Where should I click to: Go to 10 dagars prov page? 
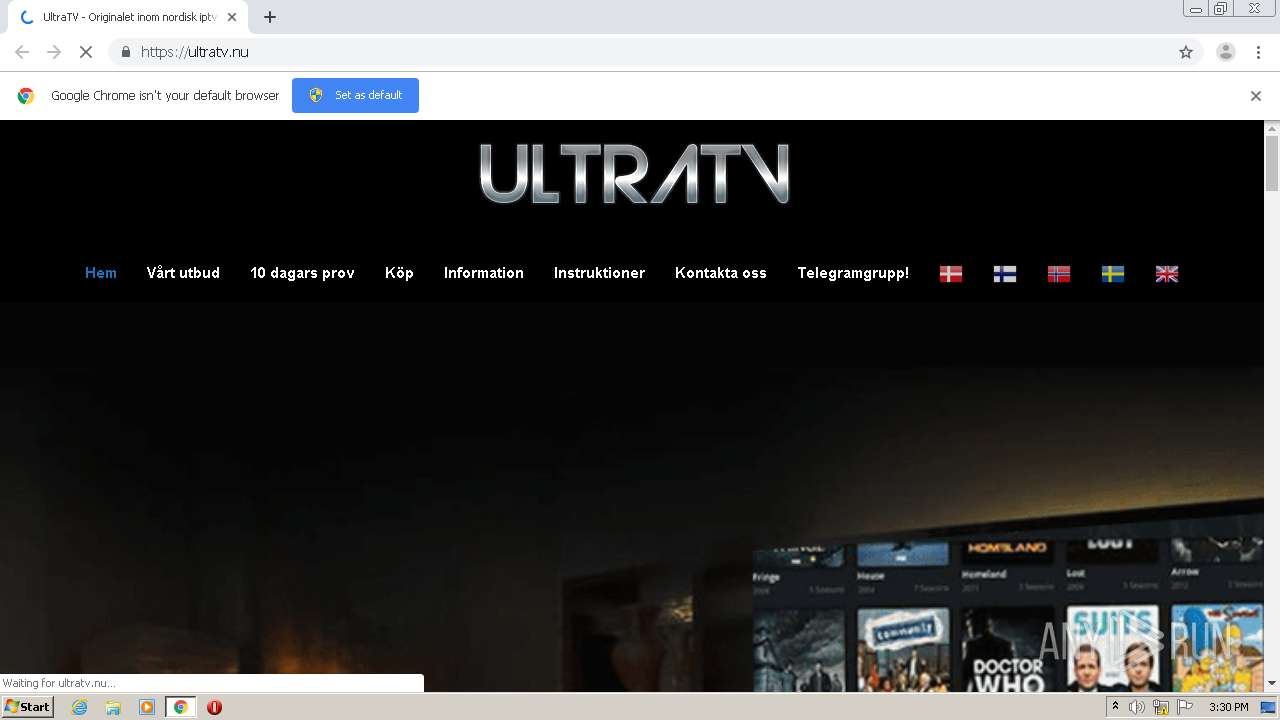302,273
